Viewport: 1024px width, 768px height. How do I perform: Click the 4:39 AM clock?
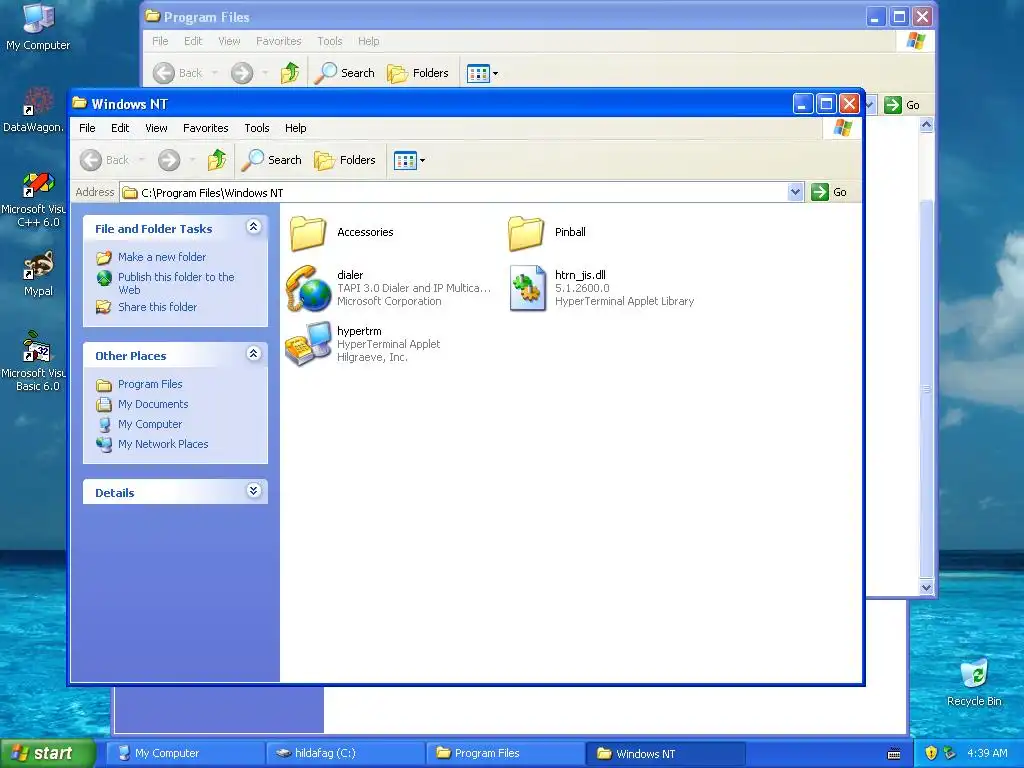click(987, 753)
